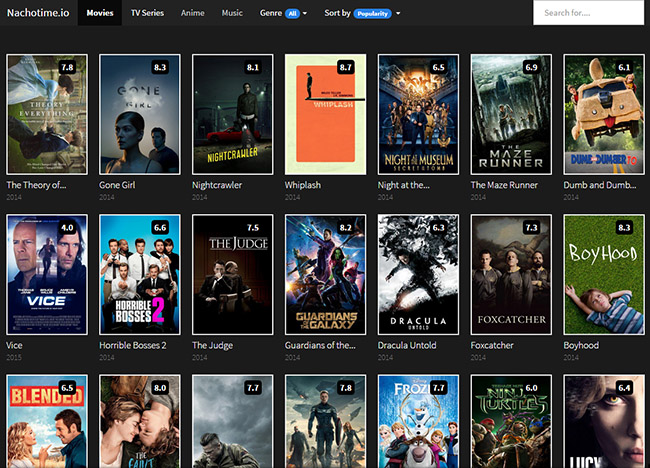Open Night at the Museum poster
Screen dimensions: 650x468
418,114
